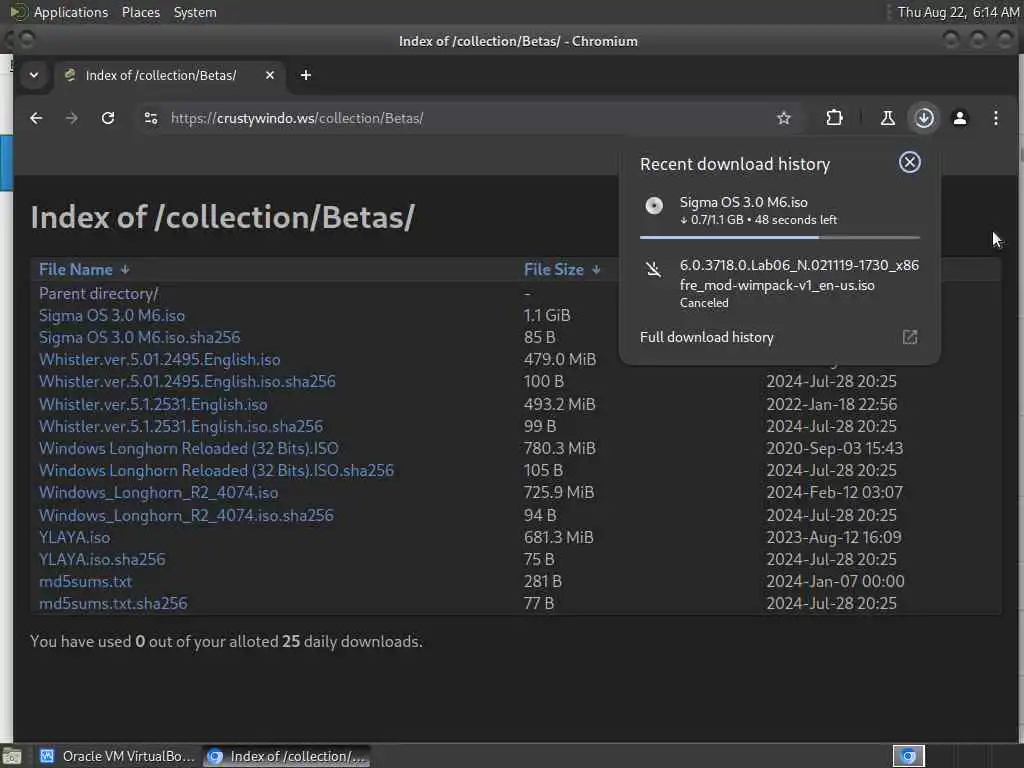
Task: Click the canceled Lab06 wimpack download entry
Action: tap(779, 283)
